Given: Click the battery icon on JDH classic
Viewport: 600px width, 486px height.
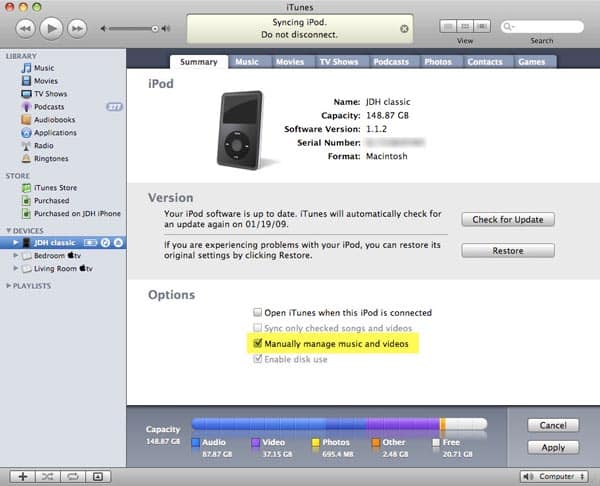Looking at the screenshot, I should (91, 243).
